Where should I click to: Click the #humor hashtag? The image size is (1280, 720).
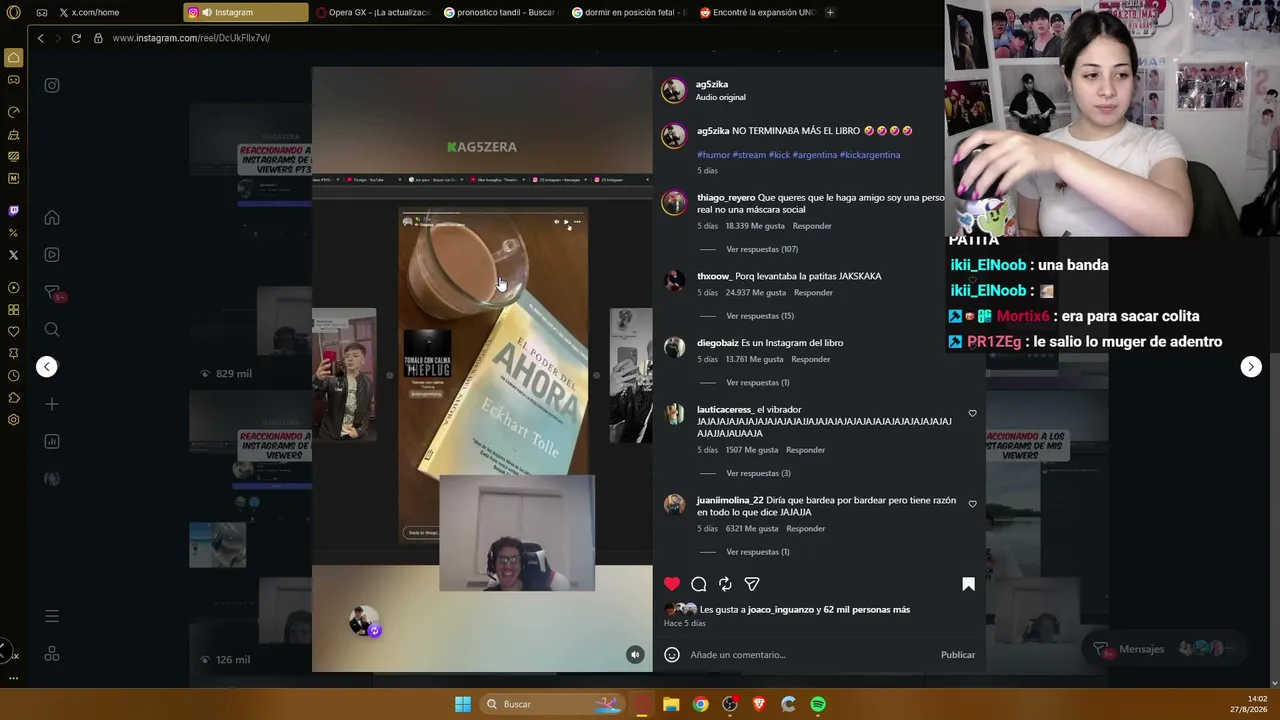pos(713,155)
